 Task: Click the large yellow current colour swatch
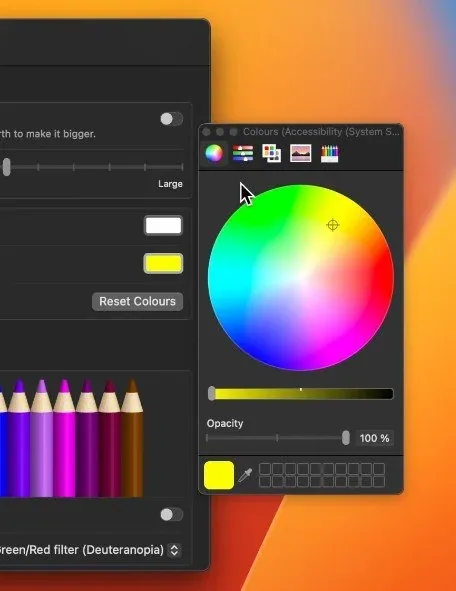coord(219,475)
